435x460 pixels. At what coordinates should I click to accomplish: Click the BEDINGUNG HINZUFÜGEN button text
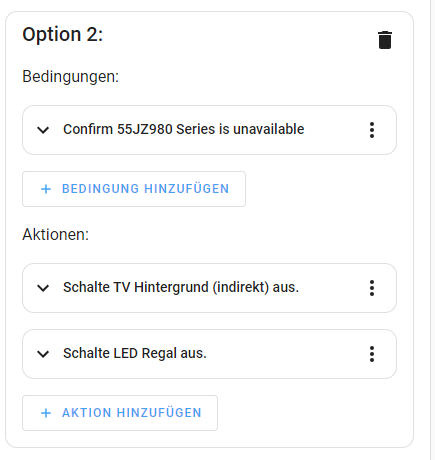pos(146,189)
